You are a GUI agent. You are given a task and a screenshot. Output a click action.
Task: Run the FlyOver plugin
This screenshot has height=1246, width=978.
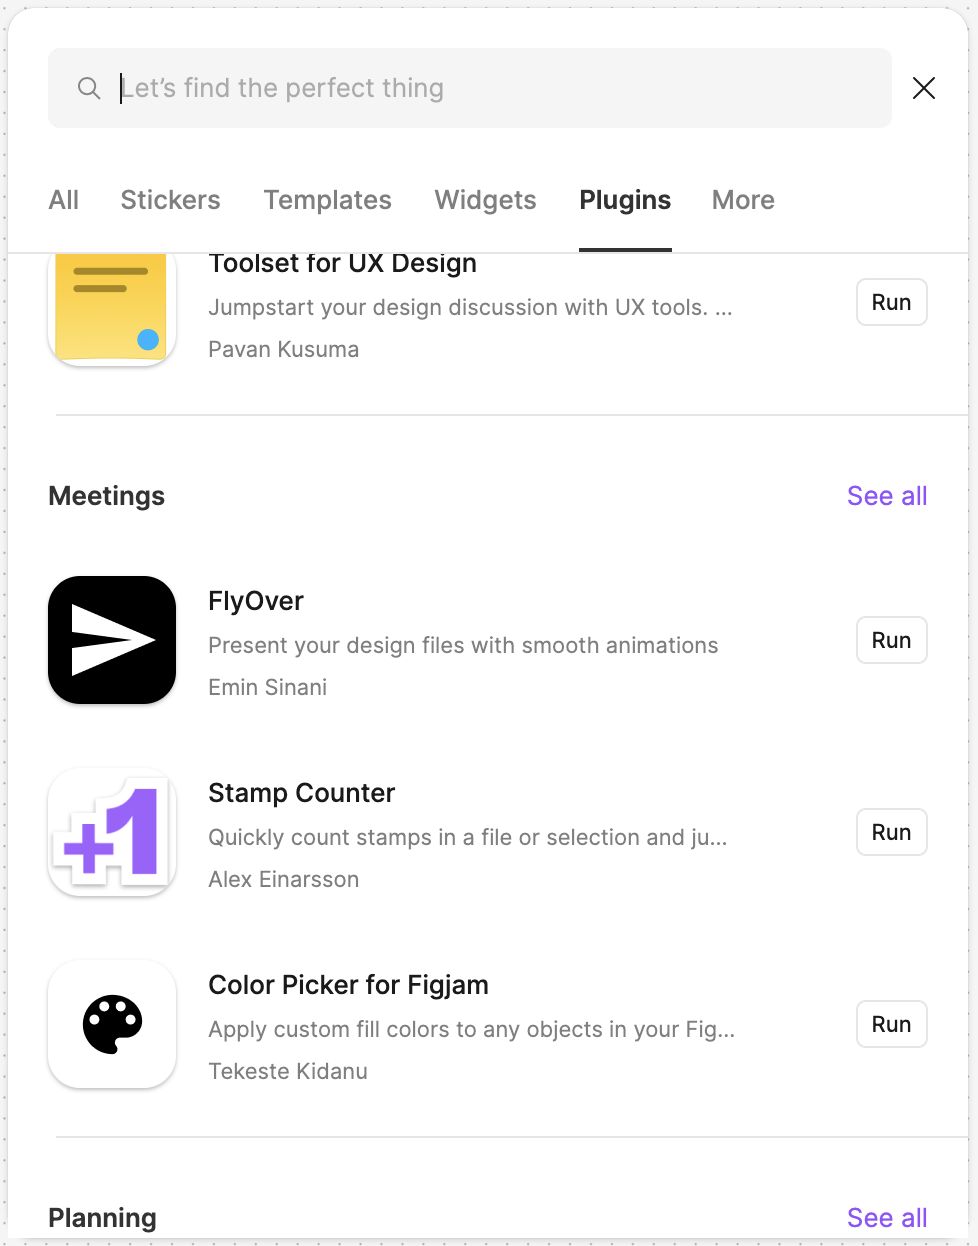coord(891,640)
